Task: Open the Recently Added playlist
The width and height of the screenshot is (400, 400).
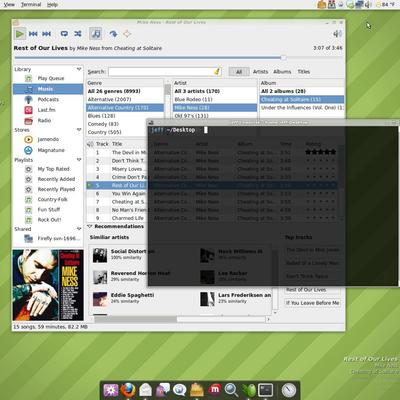Action: (x=48, y=179)
